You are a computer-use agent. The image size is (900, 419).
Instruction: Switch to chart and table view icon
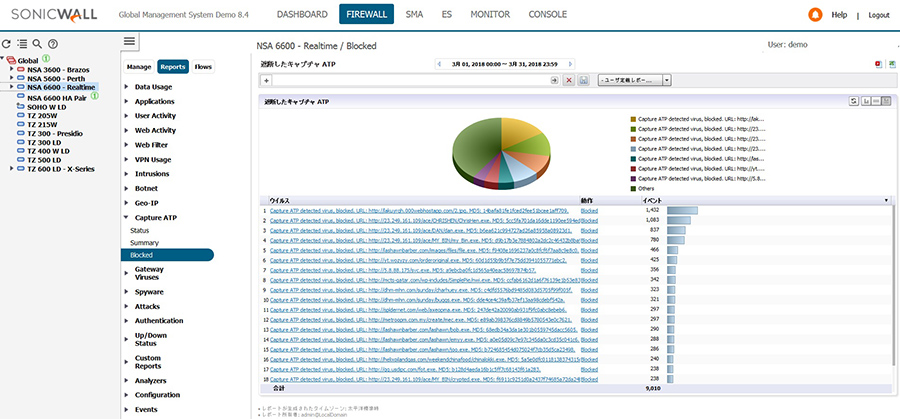tap(886, 101)
